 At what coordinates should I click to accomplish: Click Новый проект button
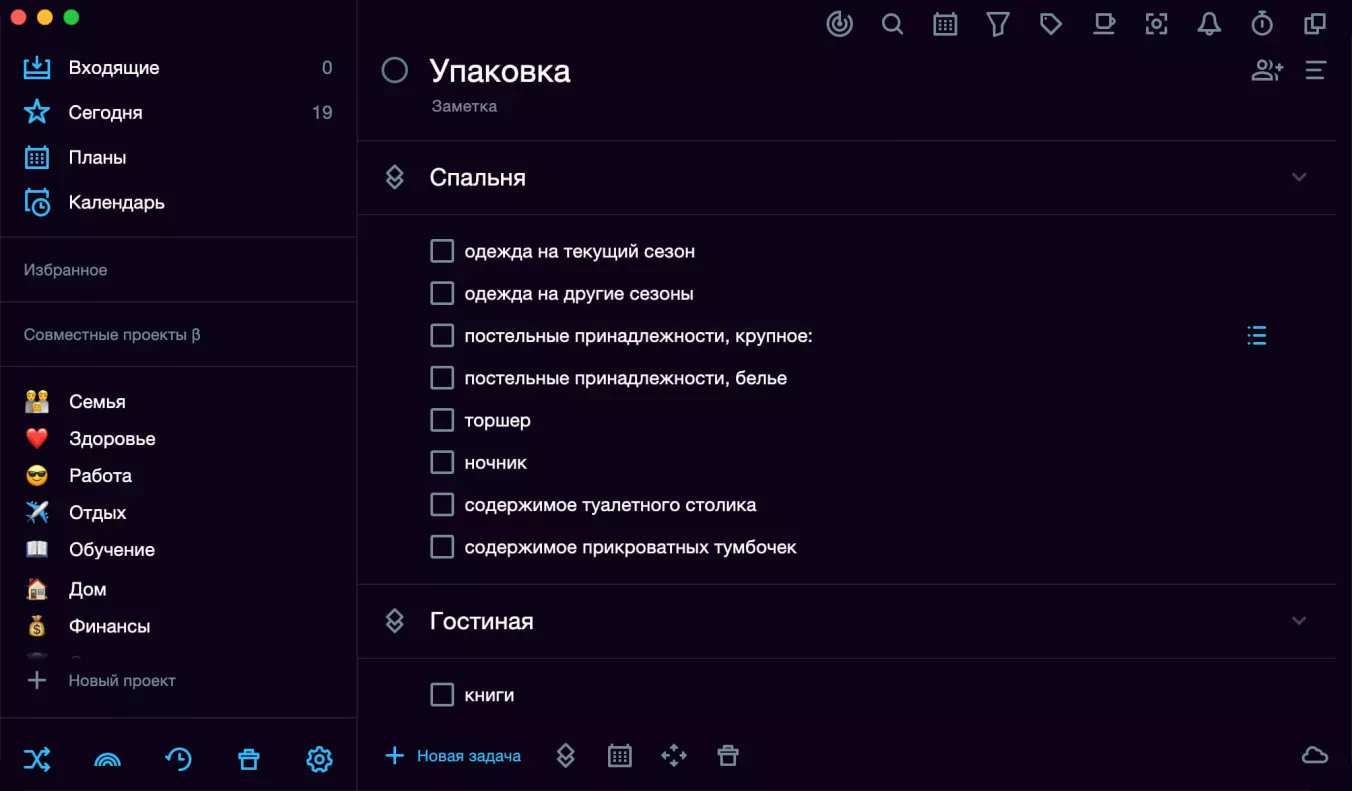click(101, 680)
